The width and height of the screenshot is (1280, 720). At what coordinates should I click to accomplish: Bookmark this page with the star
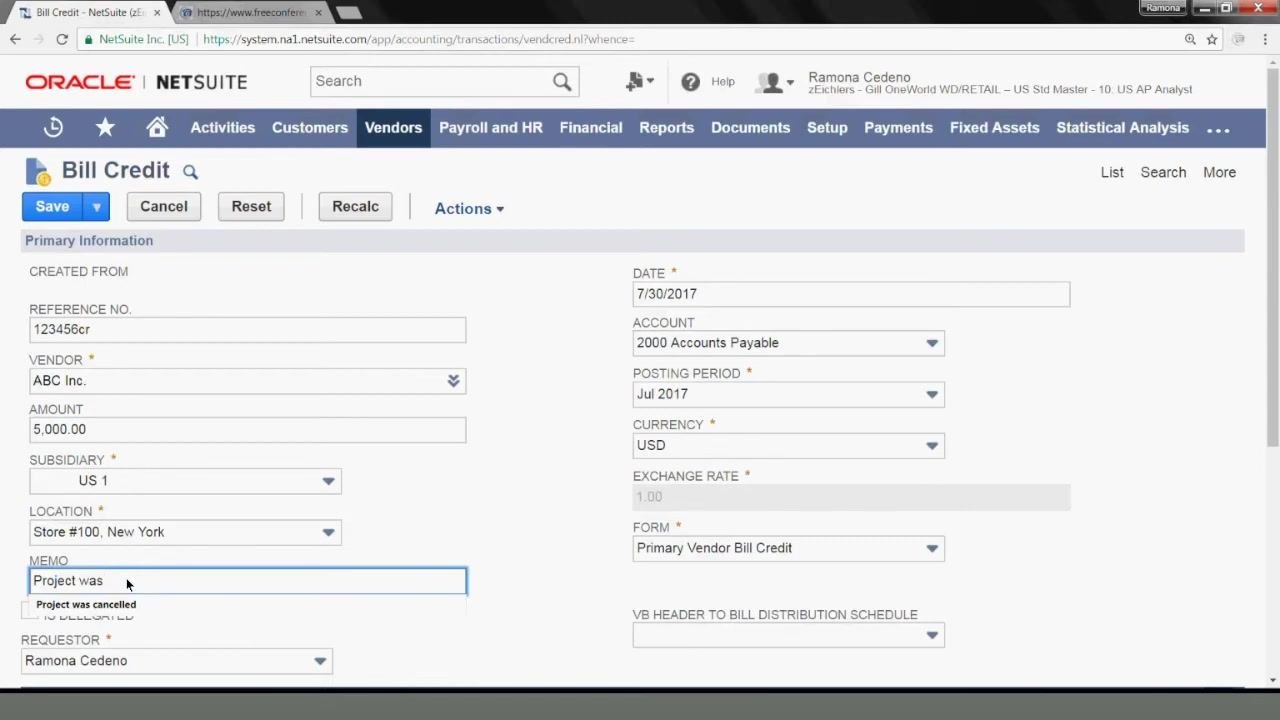(1212, 39)
